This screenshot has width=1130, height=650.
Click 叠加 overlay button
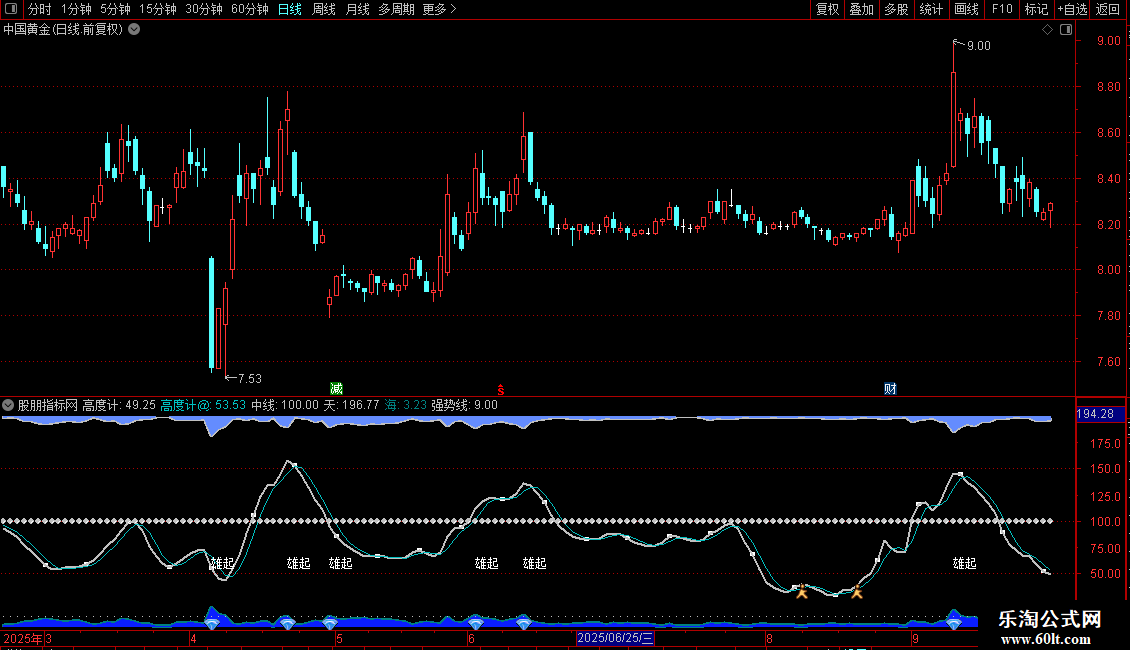pos(862,9)
